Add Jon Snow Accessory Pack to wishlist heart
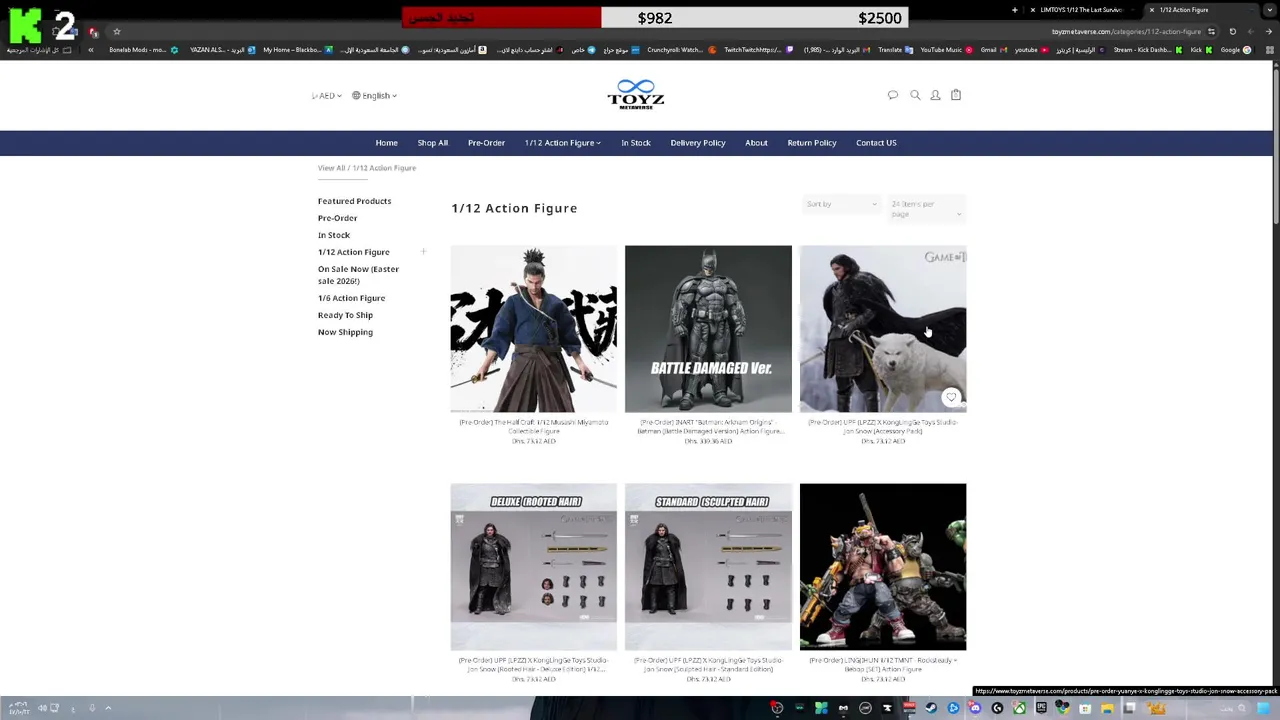The image size is (1280, 720). [x=951, y=397]
